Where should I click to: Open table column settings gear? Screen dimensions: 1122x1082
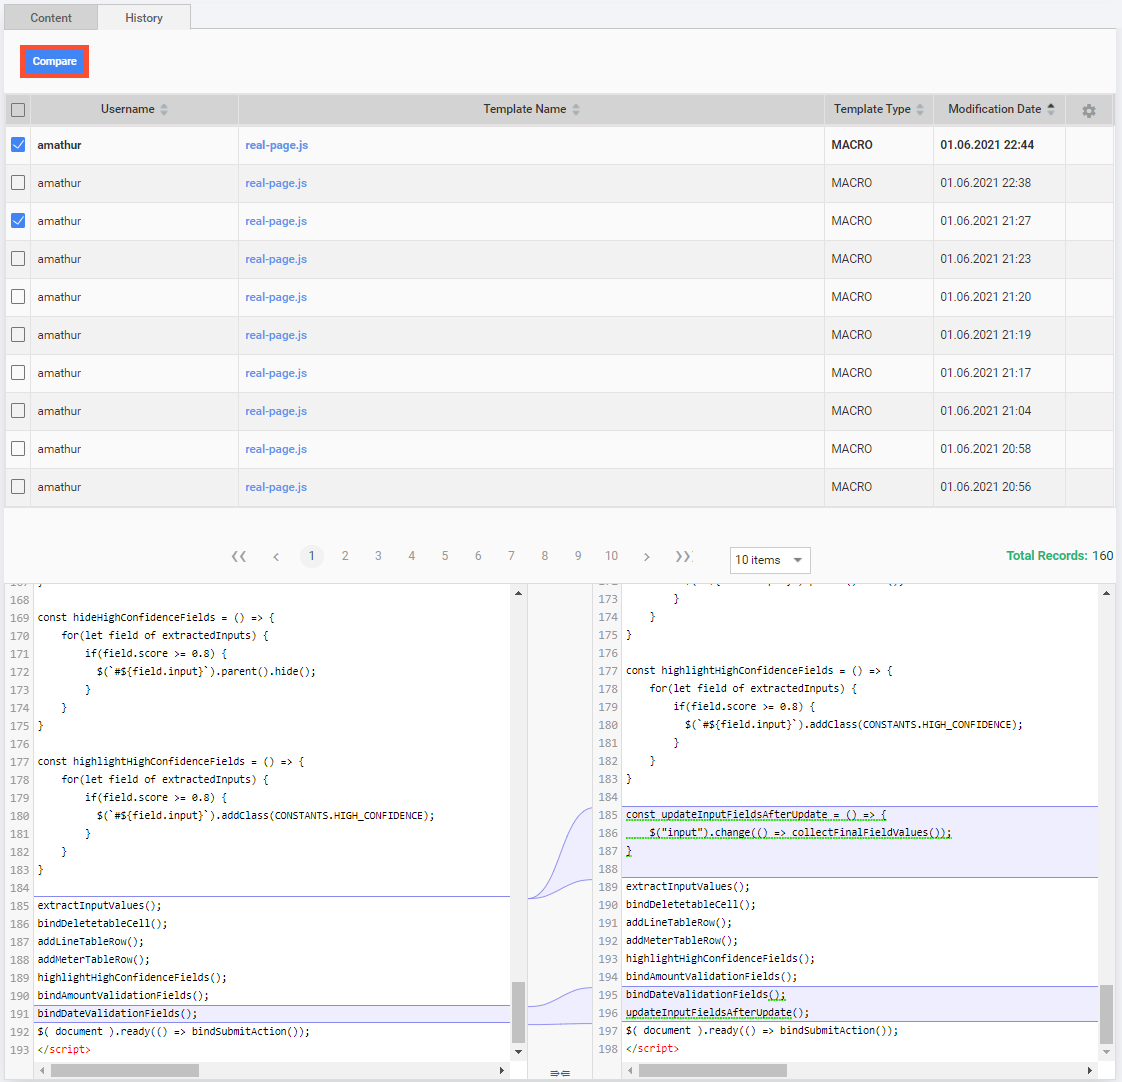[1088, 111]
